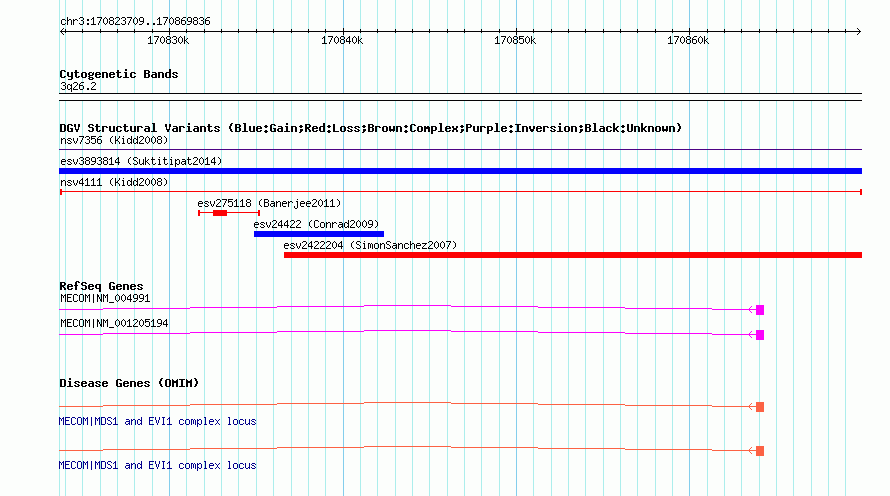Viewport: 890px width, 496px height.
Task: Select the blue esv24422 gain bar
Action: (x=319, y=234)
